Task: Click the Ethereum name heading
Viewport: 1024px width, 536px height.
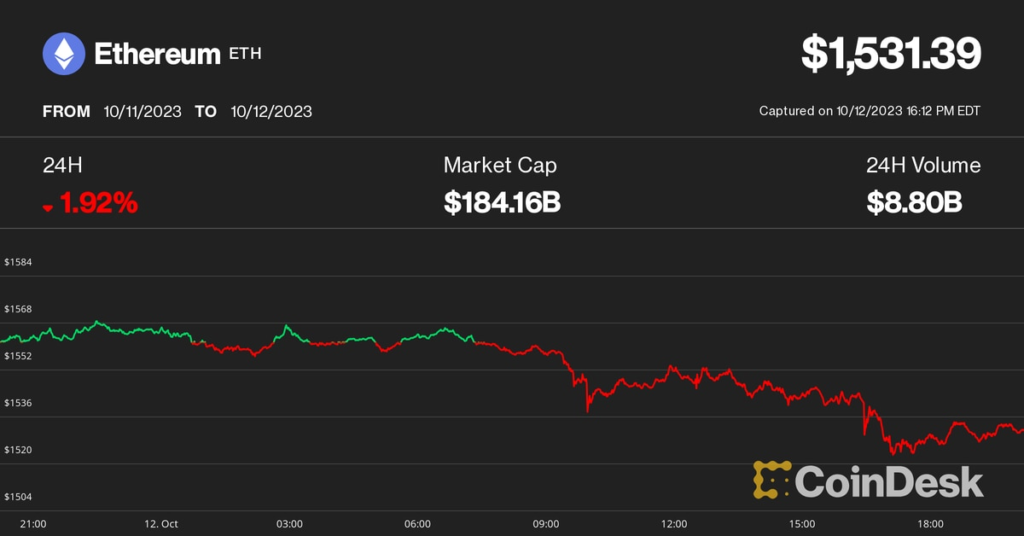Action: (156, 54)
